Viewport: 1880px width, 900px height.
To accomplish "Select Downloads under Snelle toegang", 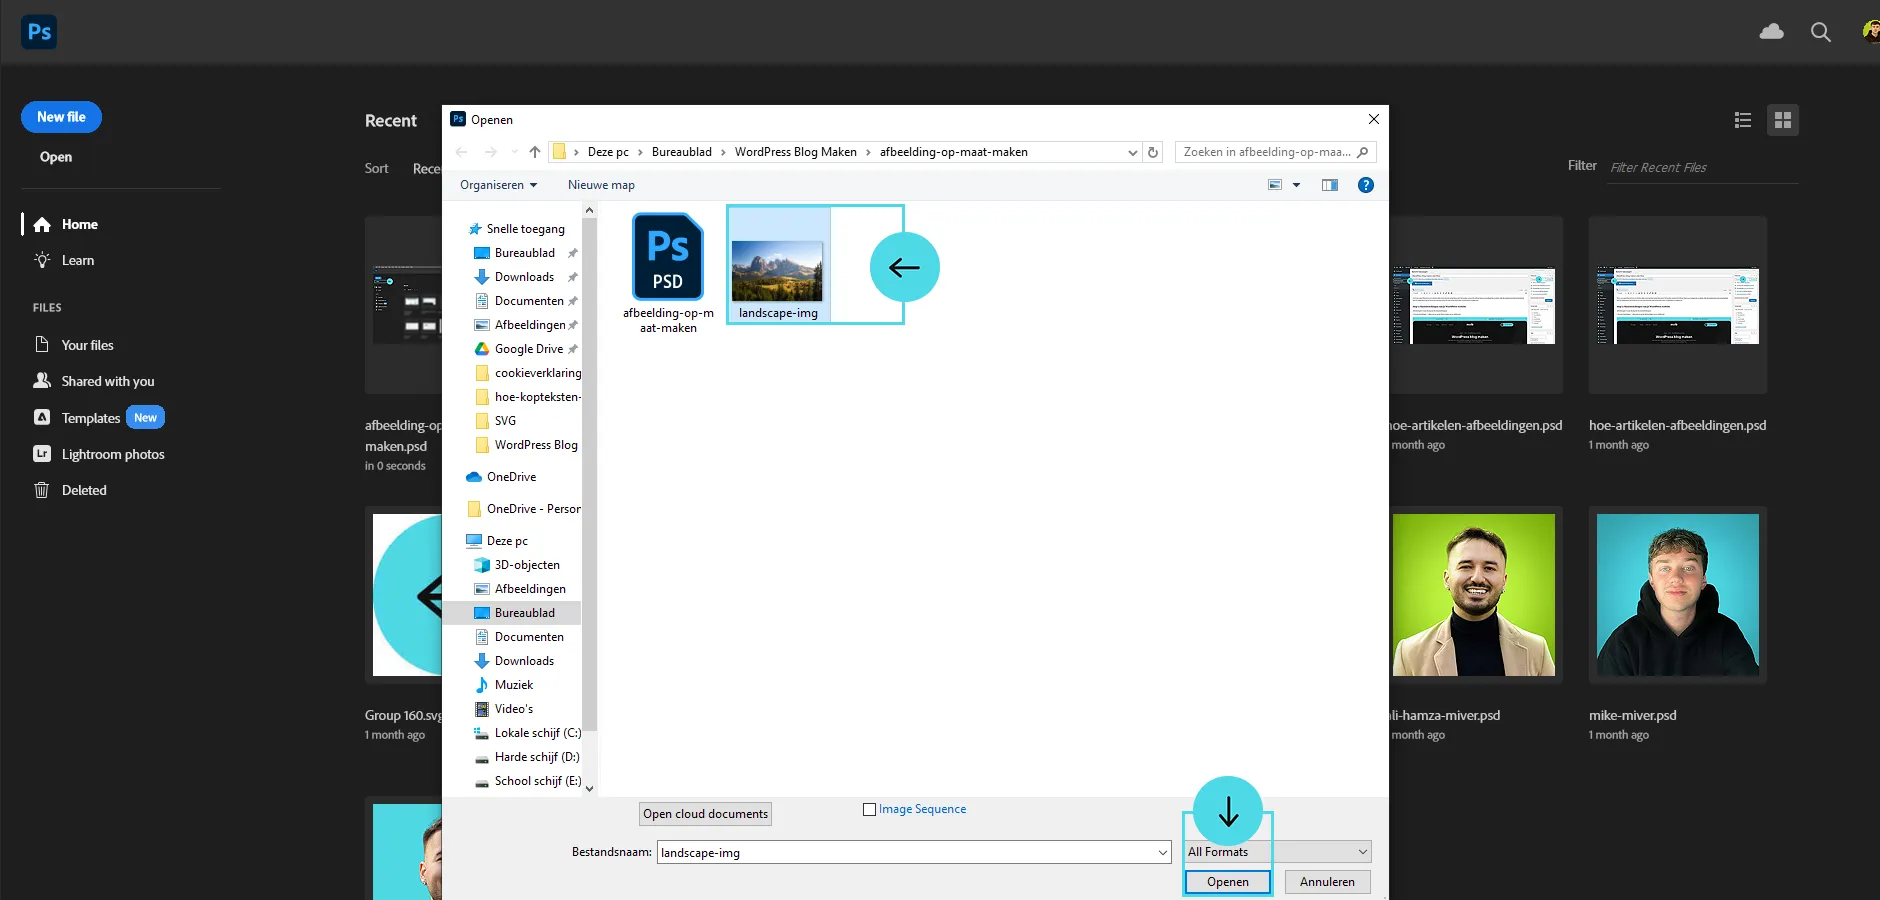I will tap(524, 277).
